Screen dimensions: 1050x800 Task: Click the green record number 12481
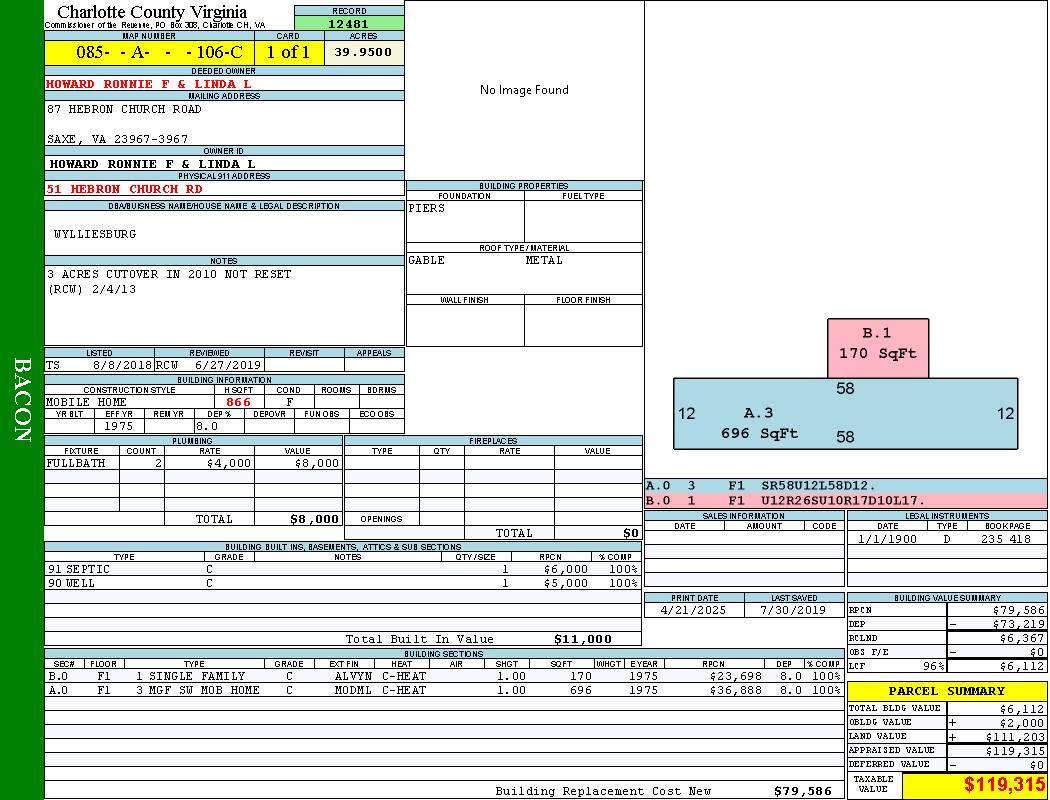[x=349, y=24]
